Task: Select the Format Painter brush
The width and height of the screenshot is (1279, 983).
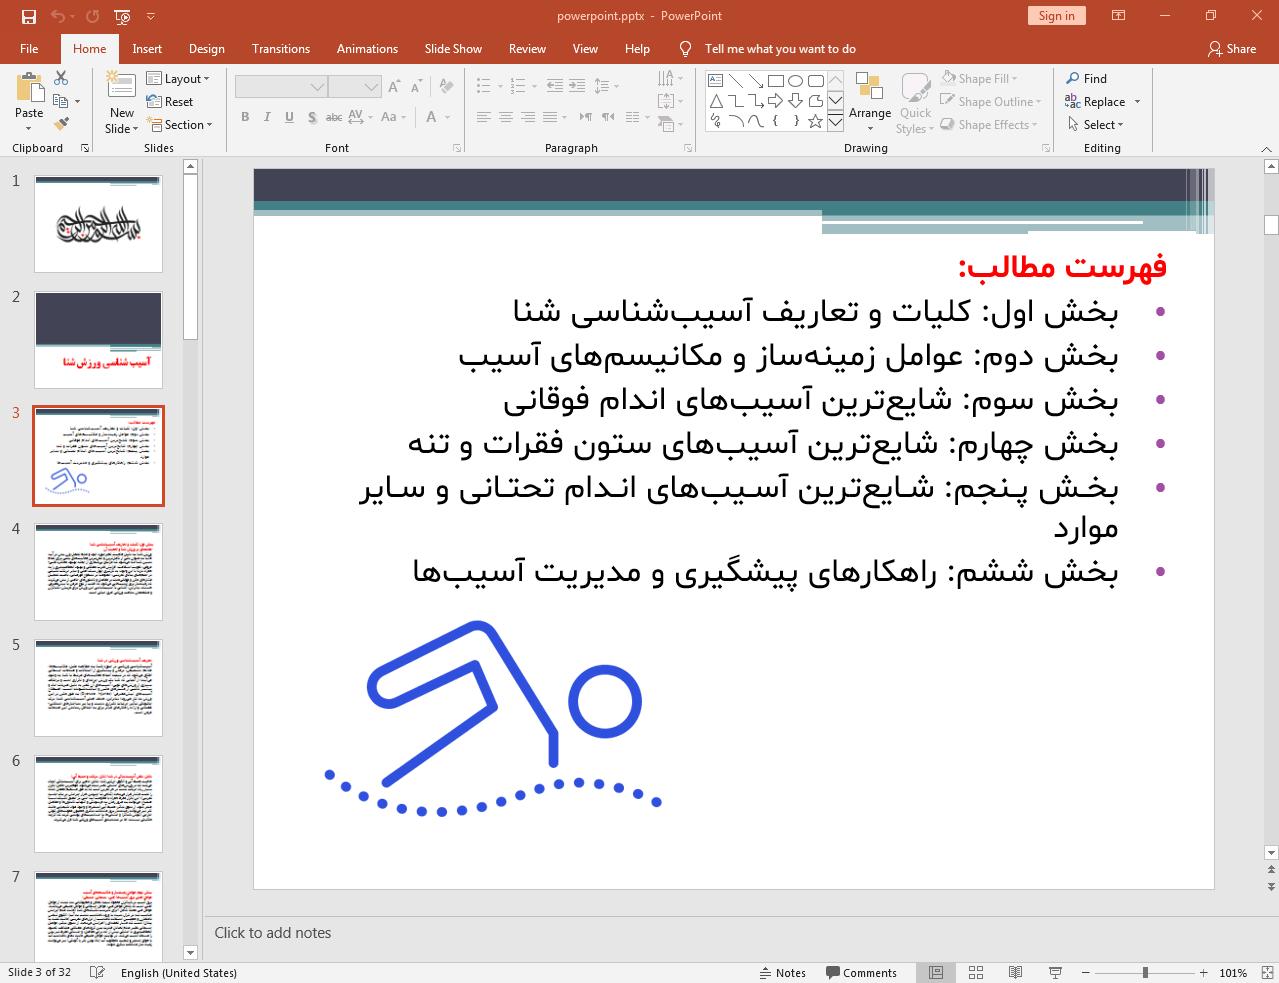Action: 61,124
